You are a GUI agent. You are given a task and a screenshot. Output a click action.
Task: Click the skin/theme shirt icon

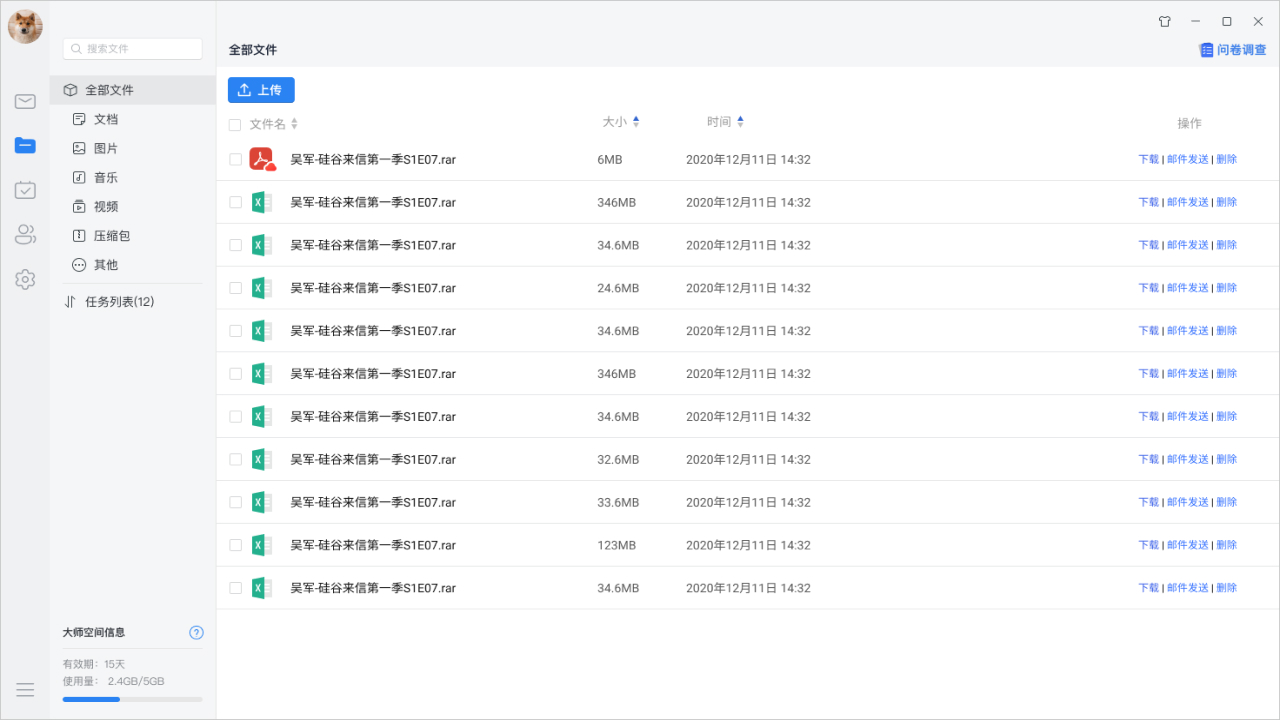point(1164,21)
